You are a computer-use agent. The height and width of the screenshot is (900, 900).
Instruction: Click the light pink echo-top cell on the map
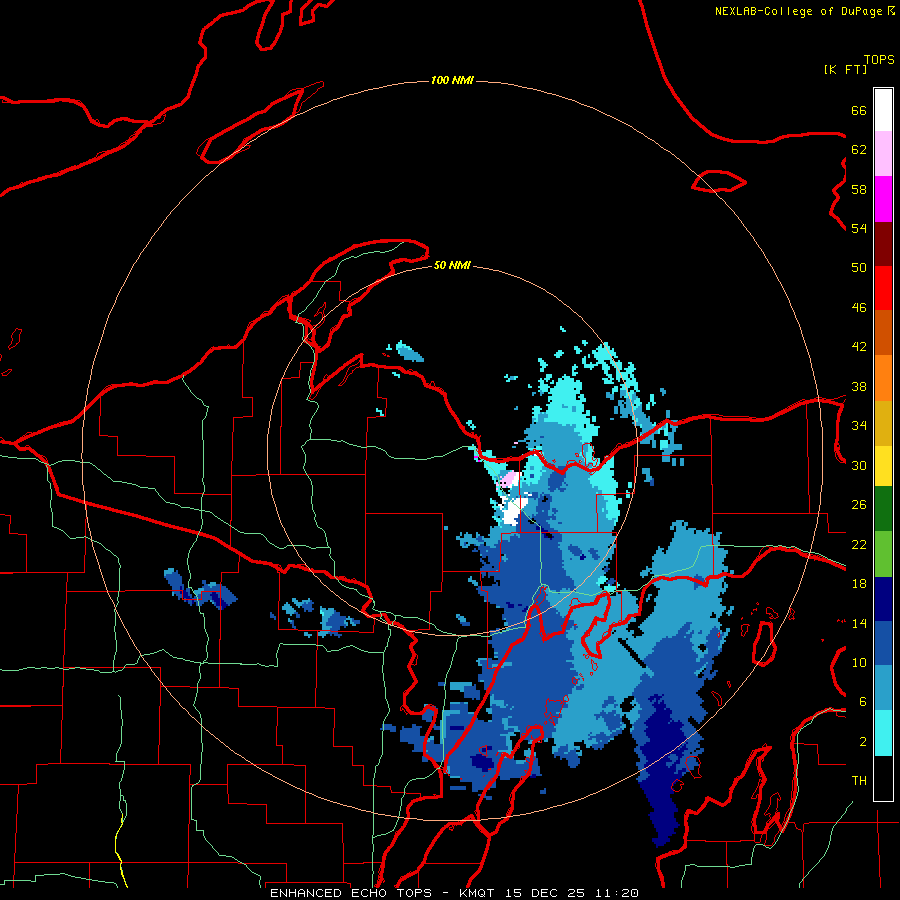[x=510, y=480]
